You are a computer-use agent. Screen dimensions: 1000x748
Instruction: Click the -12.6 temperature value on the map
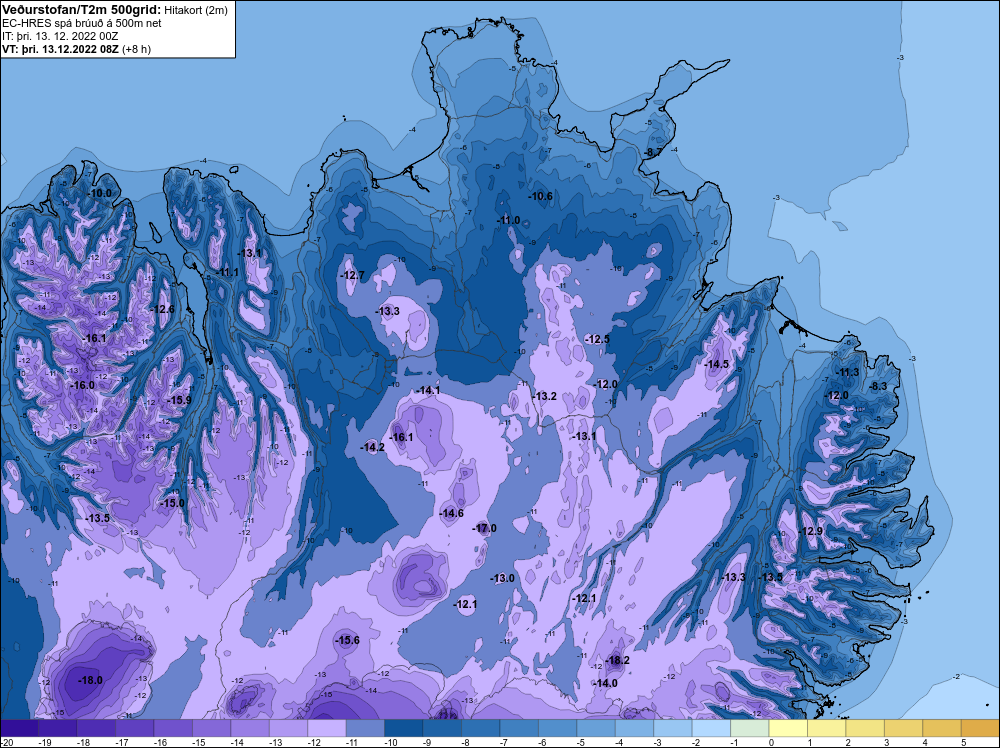(163, 309)
